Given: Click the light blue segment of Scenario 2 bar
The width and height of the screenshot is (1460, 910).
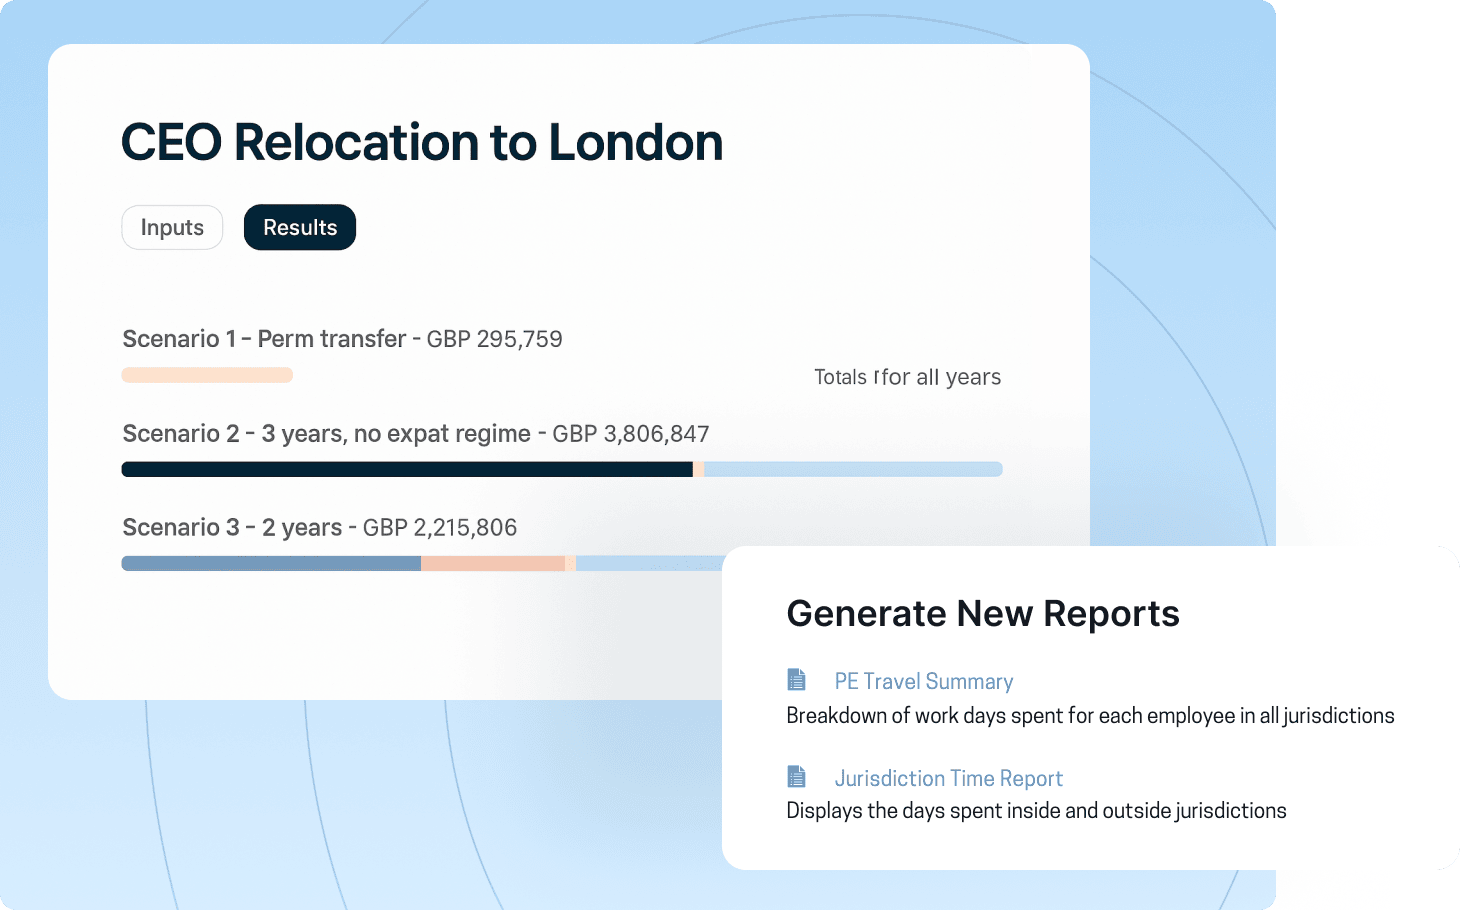Looking at the screenshot, I should point(852,469).
